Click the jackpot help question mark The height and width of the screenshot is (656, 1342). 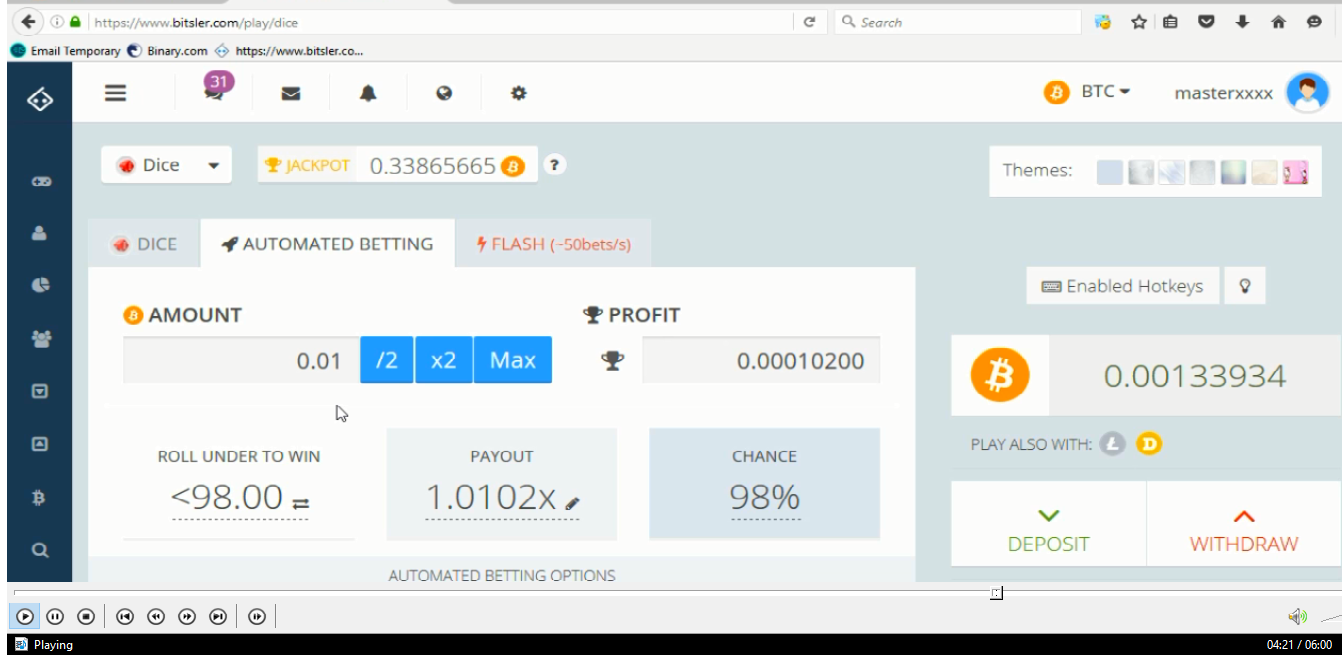coord(553,165)
